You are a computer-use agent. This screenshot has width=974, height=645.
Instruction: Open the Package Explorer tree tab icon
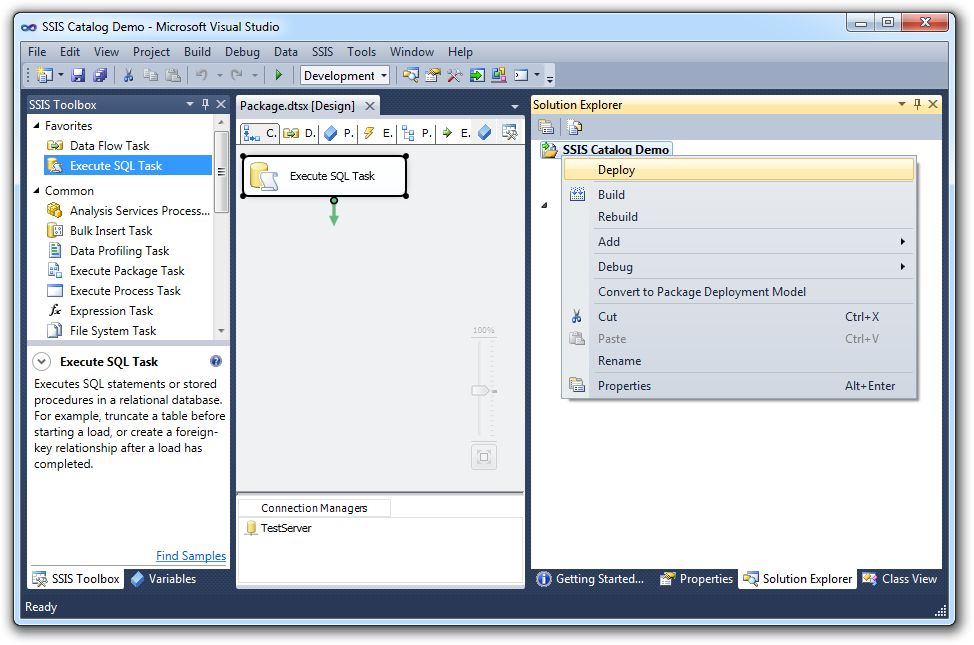tap(408, 132)
